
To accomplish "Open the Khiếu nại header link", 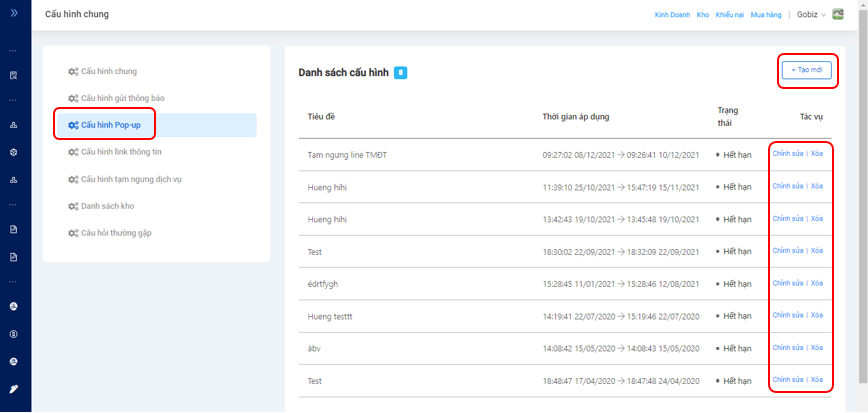I will (x=731, y=15).
